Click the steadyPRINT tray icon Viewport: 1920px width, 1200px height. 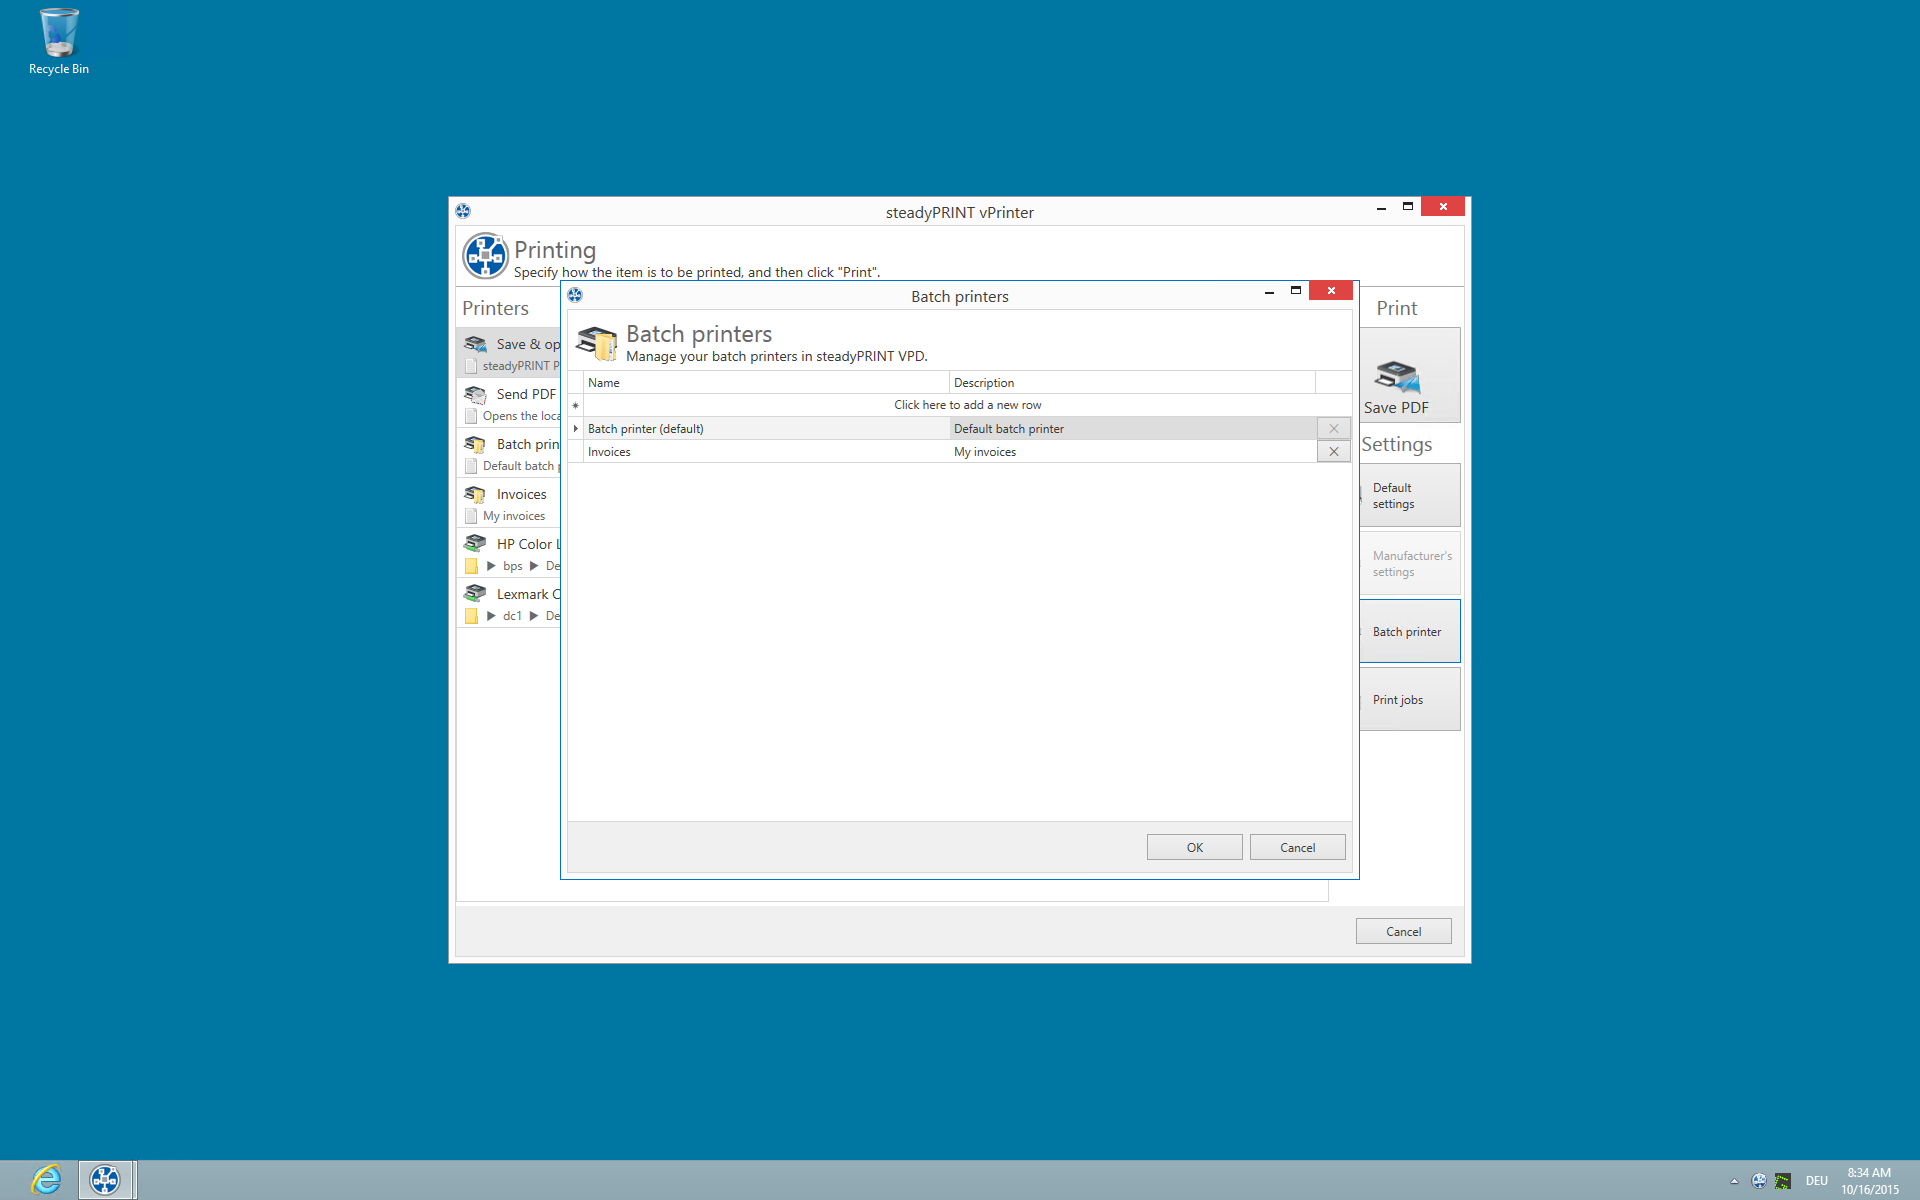pos(1761,1180)
